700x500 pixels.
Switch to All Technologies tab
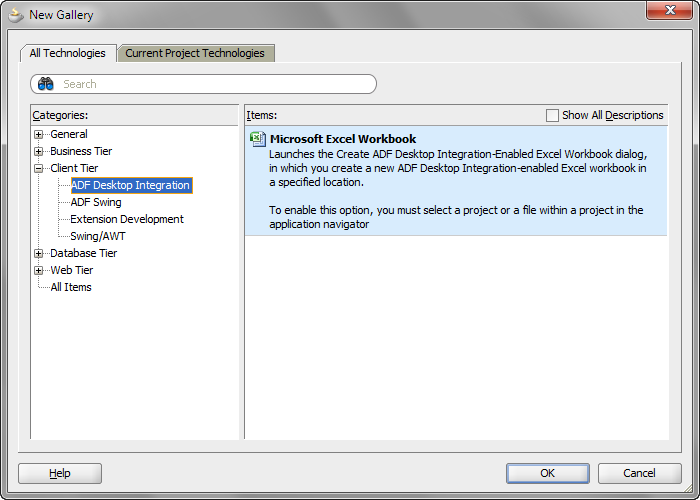tap(67, 53)
